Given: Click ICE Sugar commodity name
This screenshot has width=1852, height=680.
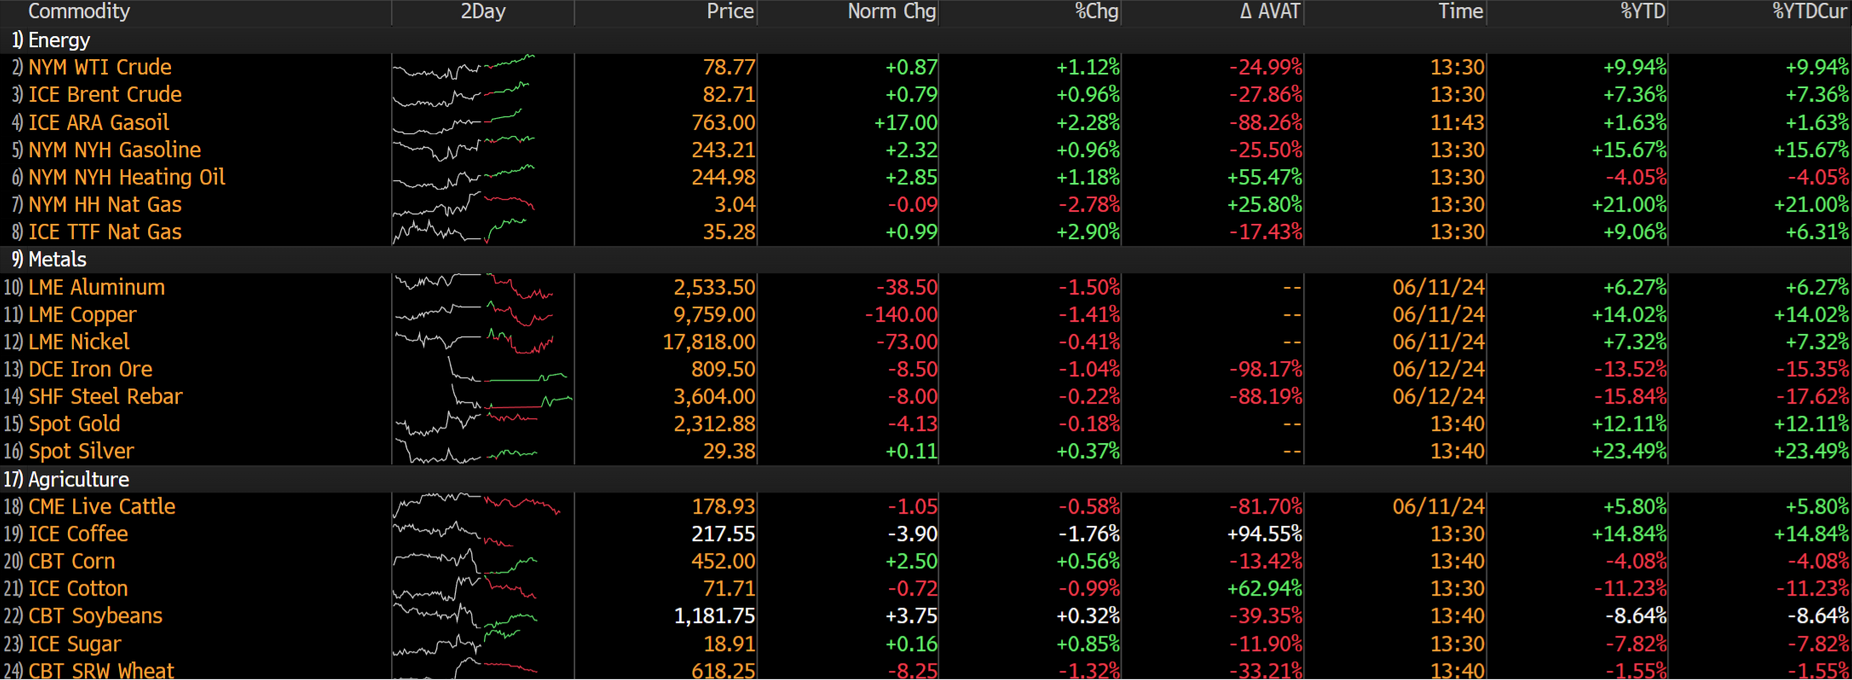Looking at the screenshot, I should pos(75,643).
